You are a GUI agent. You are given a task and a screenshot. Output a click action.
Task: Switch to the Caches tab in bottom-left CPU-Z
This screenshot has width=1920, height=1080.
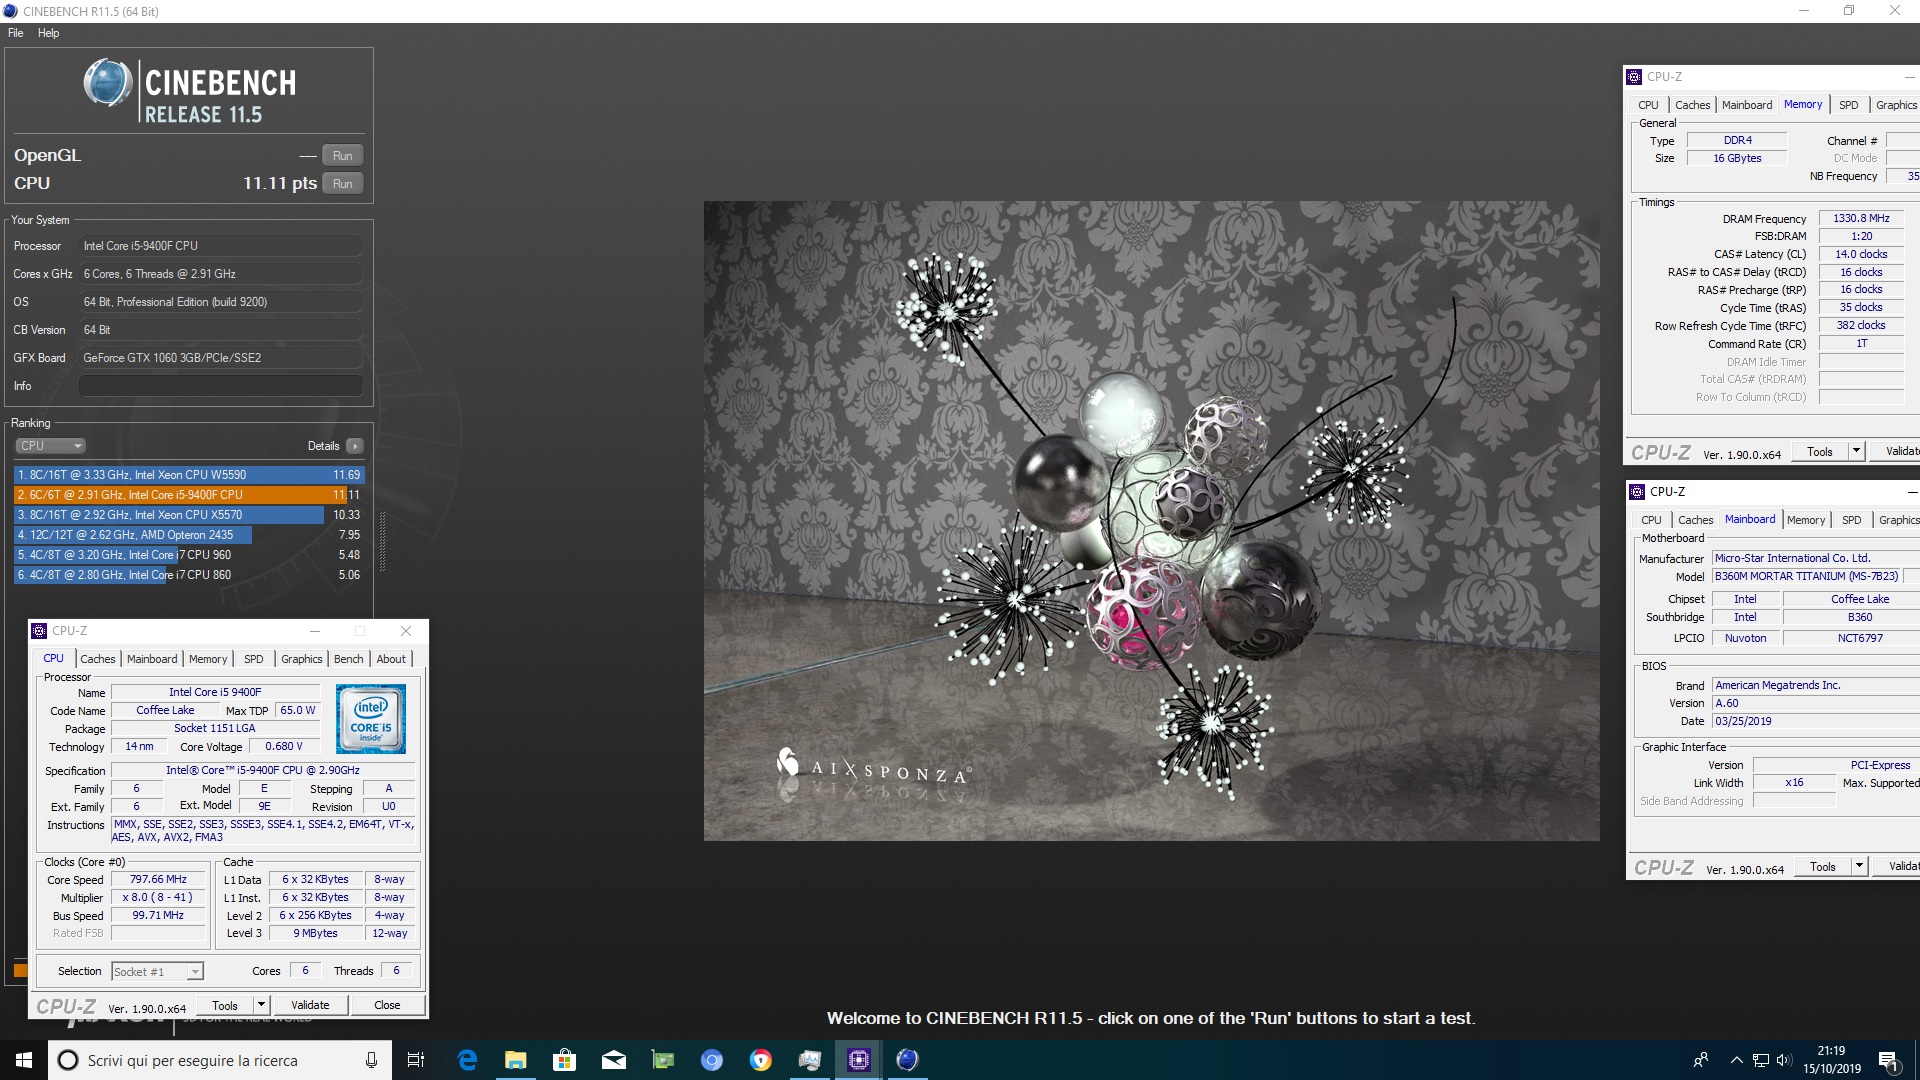point(98,659)
